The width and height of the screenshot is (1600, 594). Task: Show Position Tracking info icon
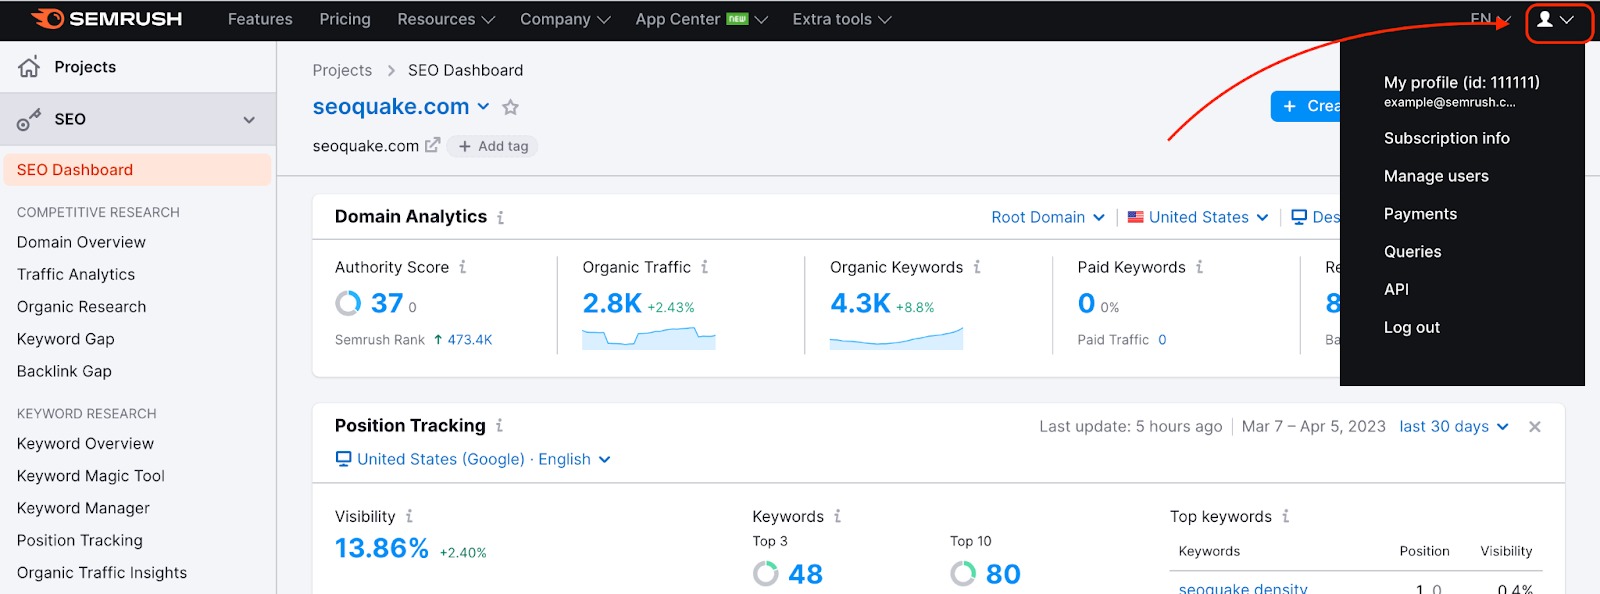pyautogui.click(x=499, y=426)
